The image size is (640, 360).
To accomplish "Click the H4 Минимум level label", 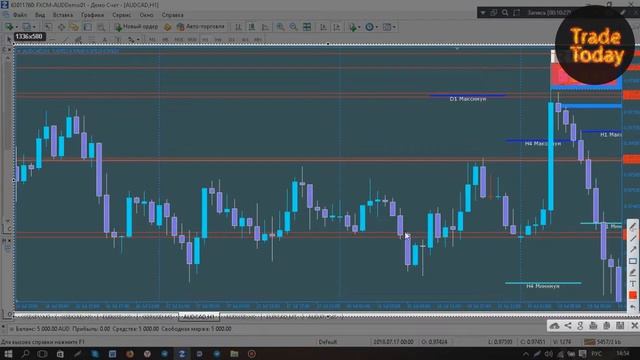I will pyautogui.click(x=542, y=286).
